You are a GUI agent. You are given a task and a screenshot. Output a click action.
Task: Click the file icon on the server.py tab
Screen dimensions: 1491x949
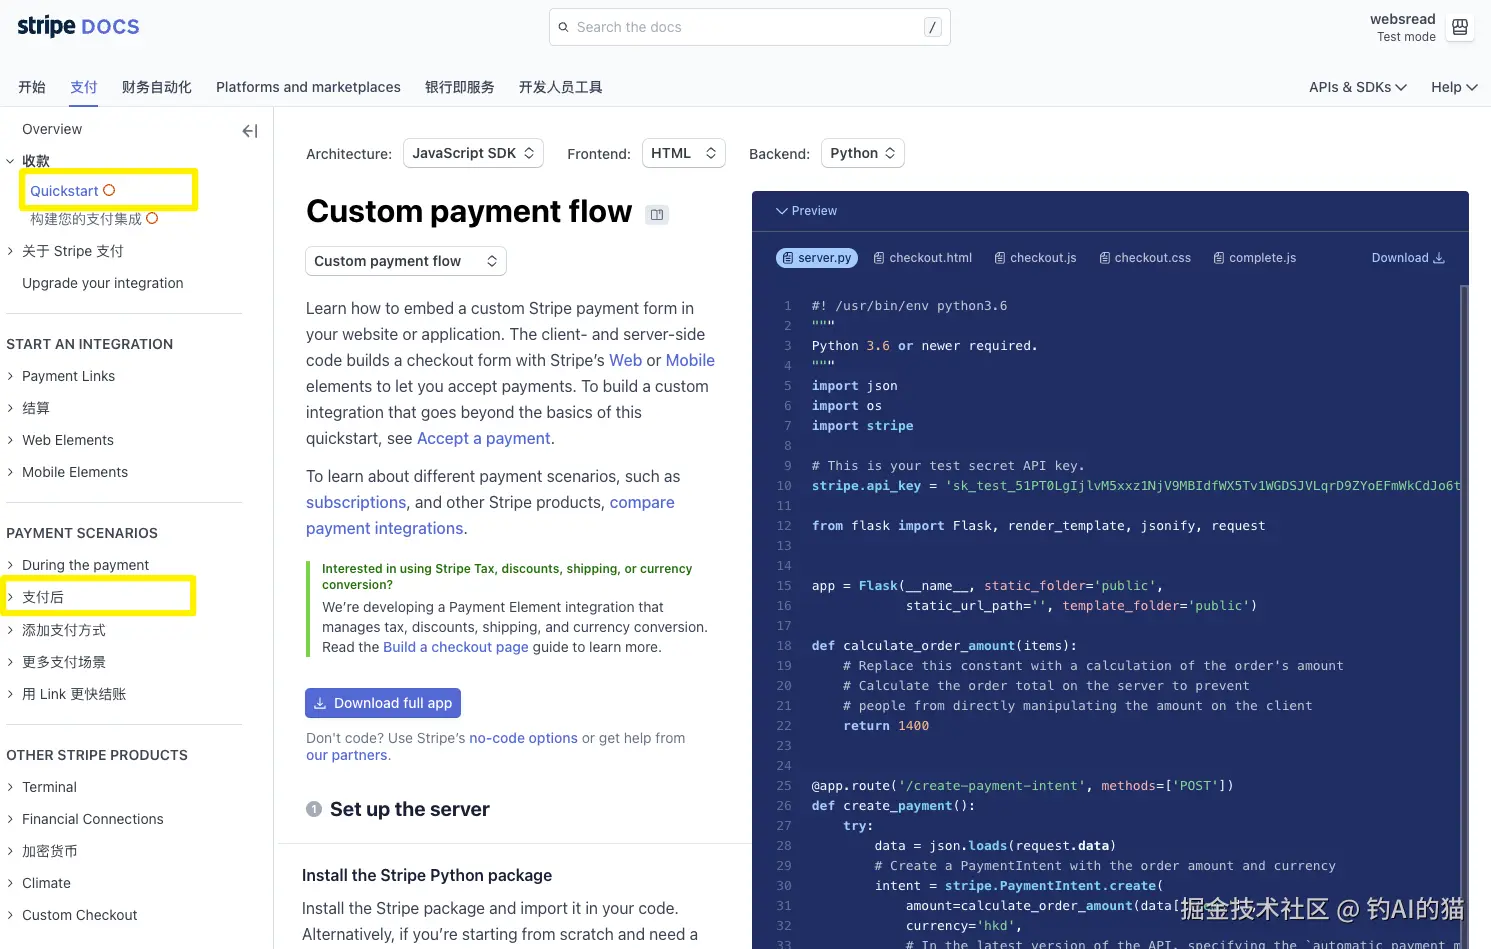click(788, 258)
